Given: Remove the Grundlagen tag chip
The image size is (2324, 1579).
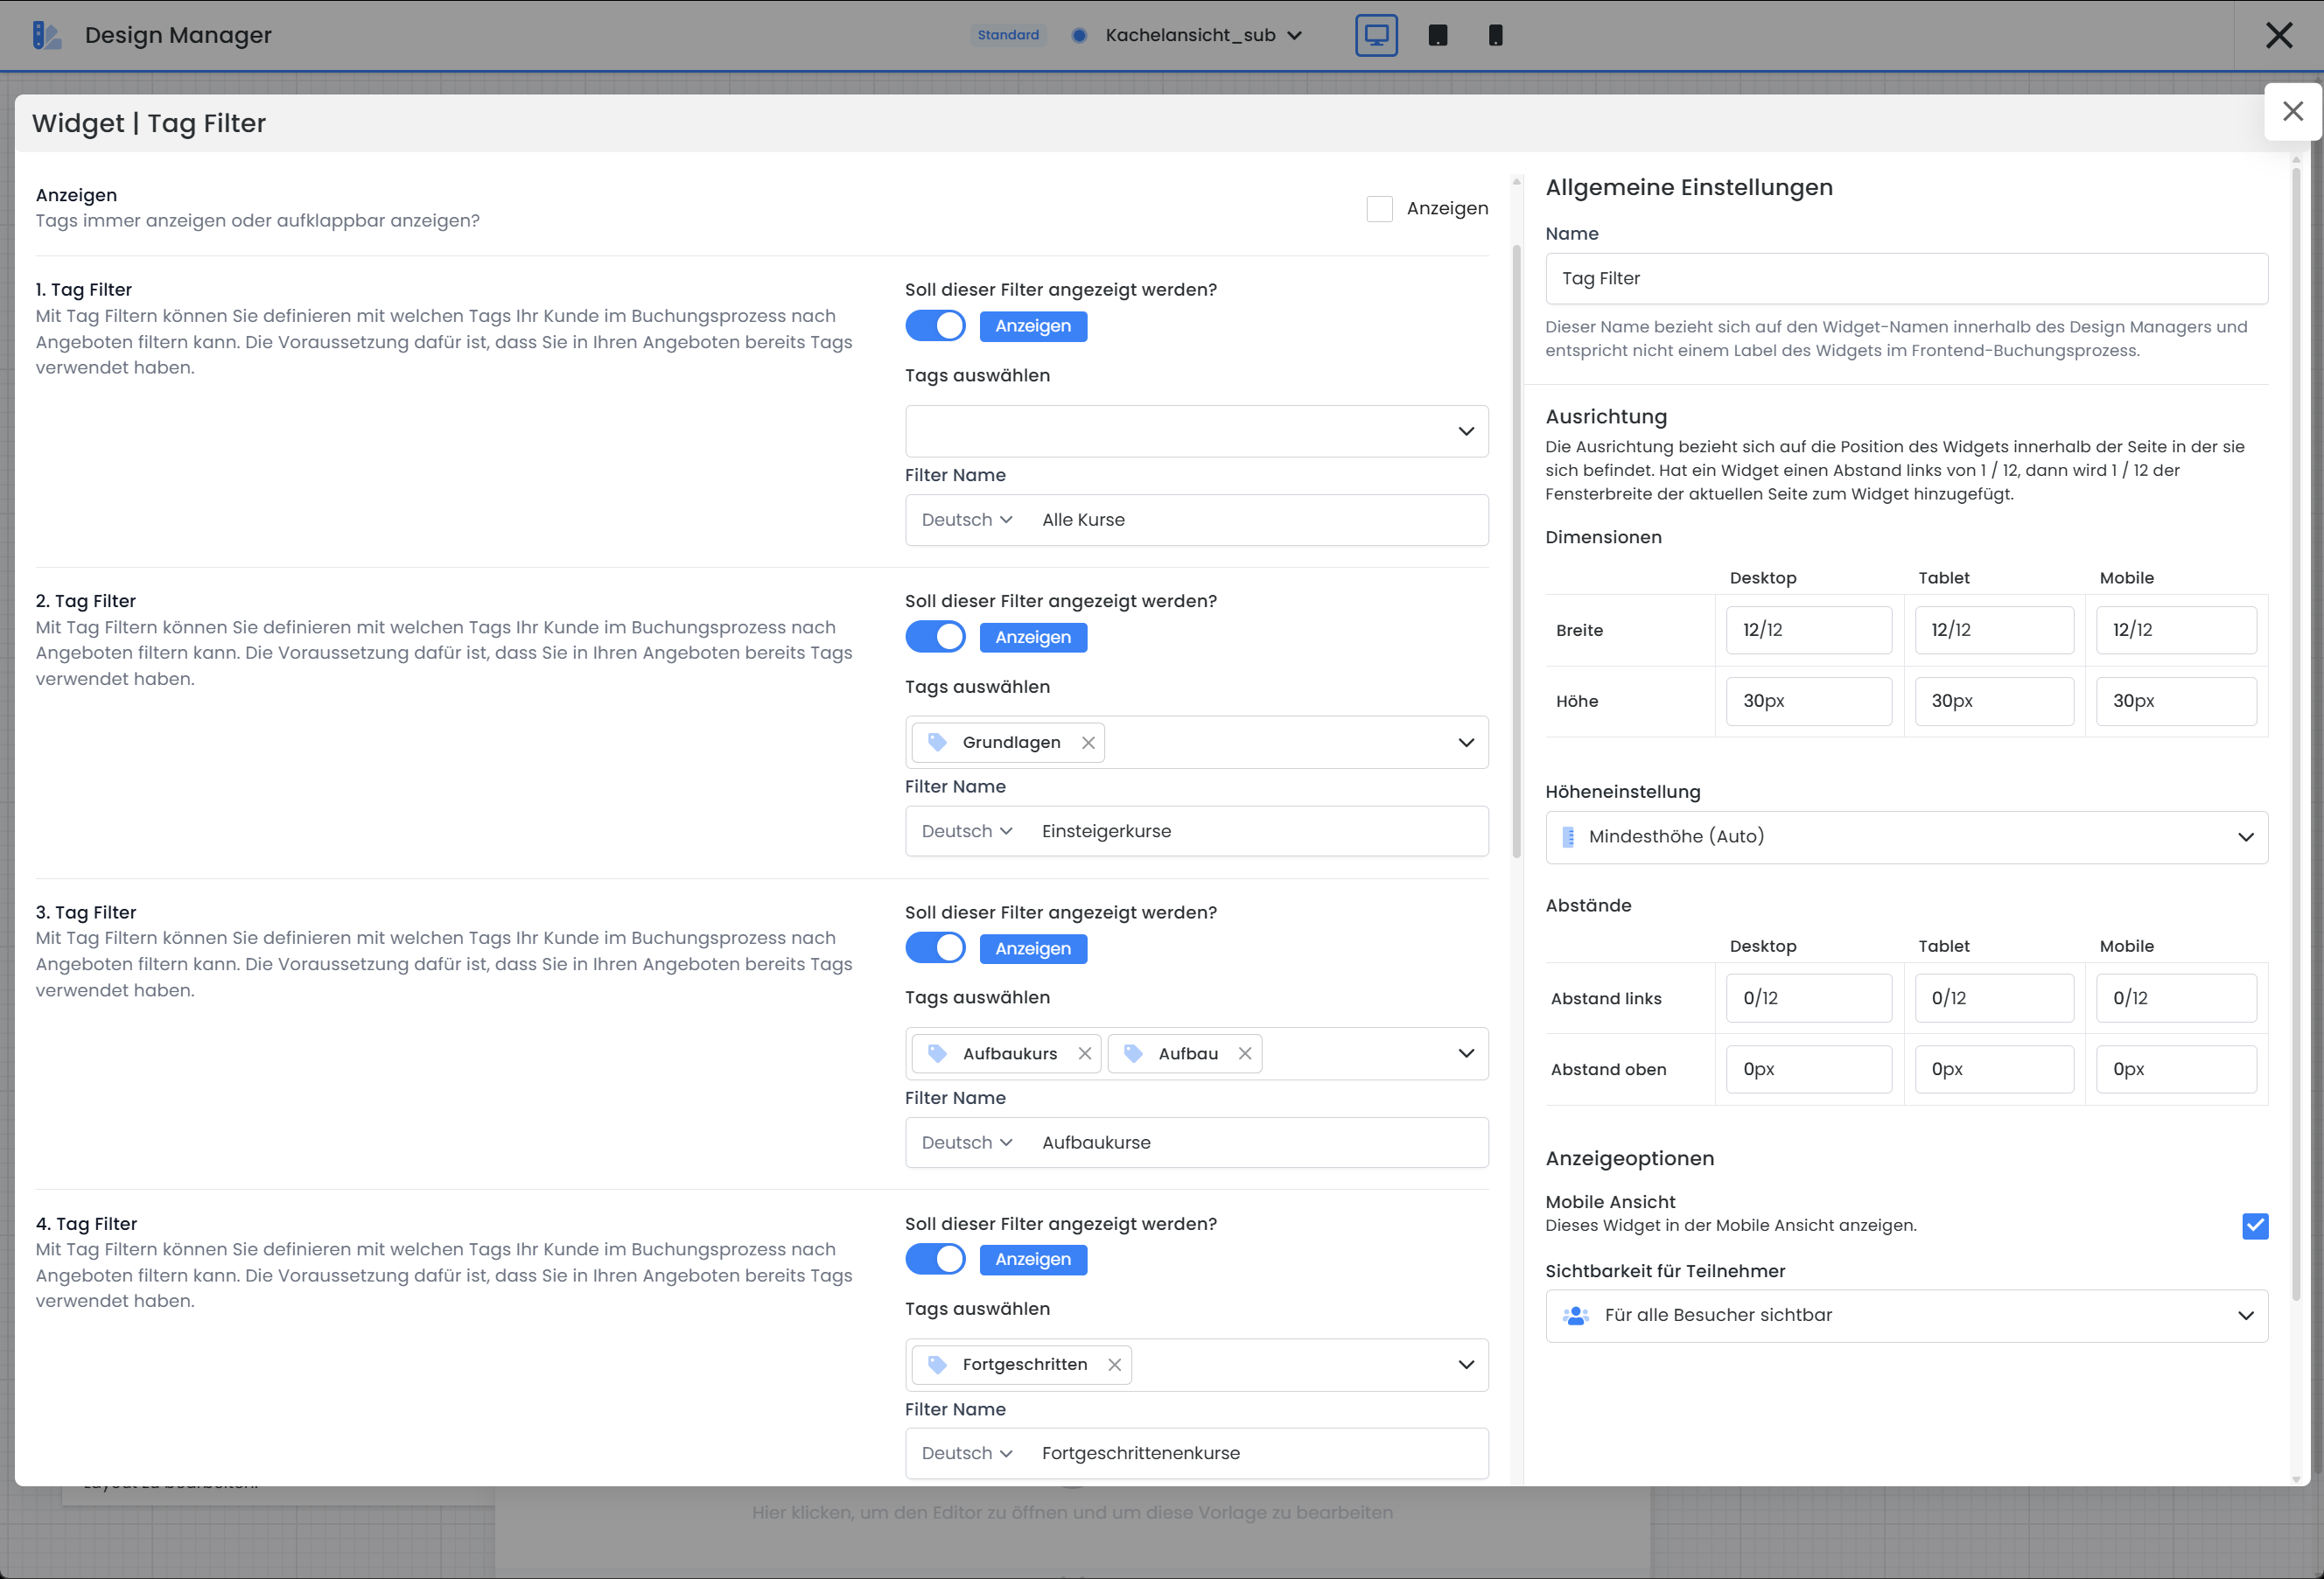Looking at the screenshot, I should pos(1088,742).
